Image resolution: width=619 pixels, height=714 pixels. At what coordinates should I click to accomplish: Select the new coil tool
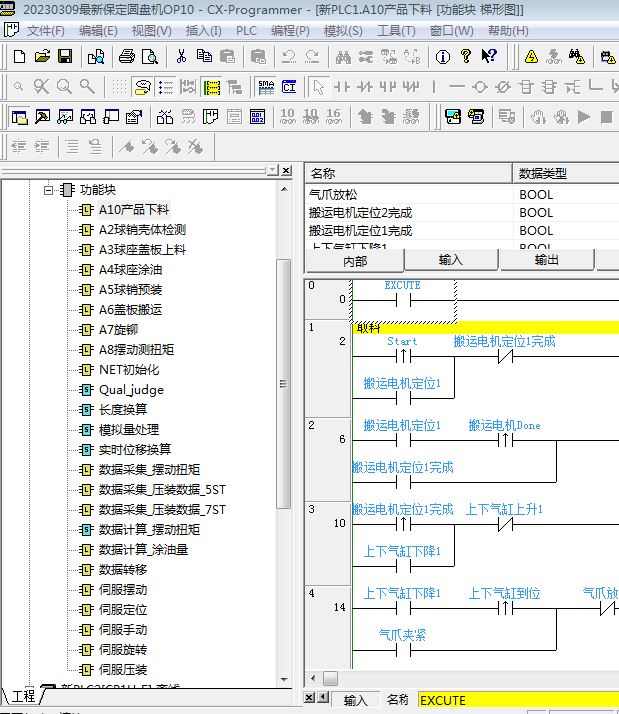[x=479, y=87]
